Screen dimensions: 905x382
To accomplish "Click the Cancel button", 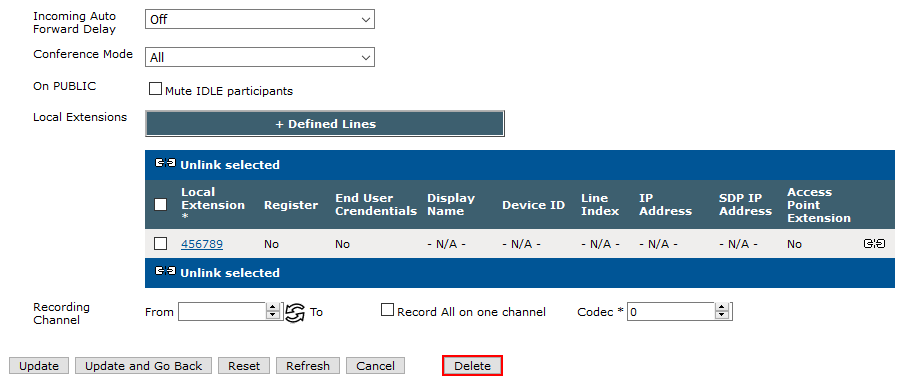I will 375,366.
